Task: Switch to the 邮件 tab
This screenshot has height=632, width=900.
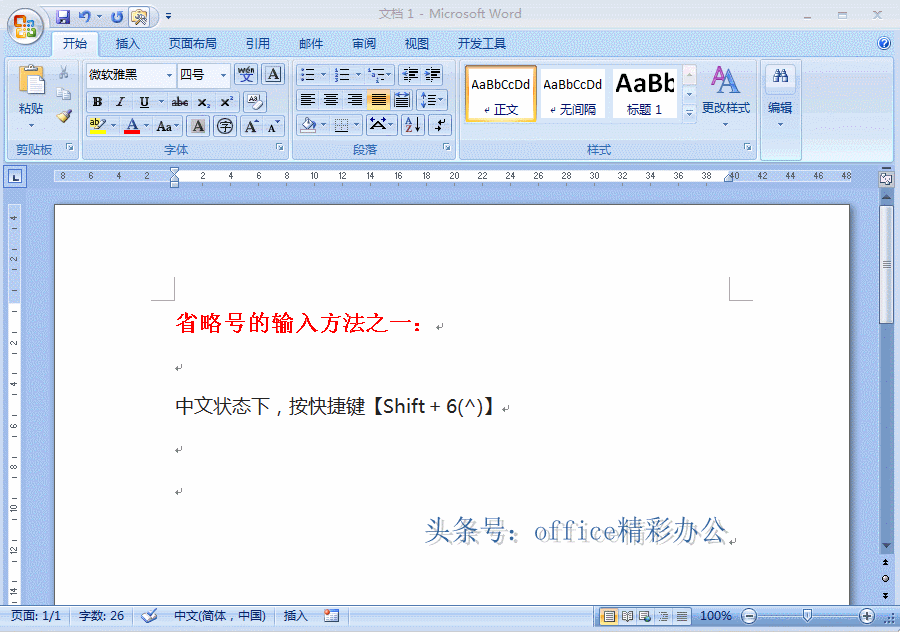Action: pos(311,44)
